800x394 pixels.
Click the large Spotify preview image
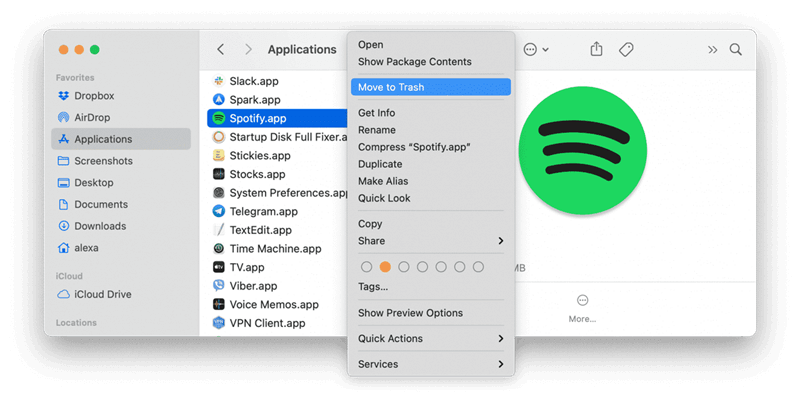(x=583, y=151)
